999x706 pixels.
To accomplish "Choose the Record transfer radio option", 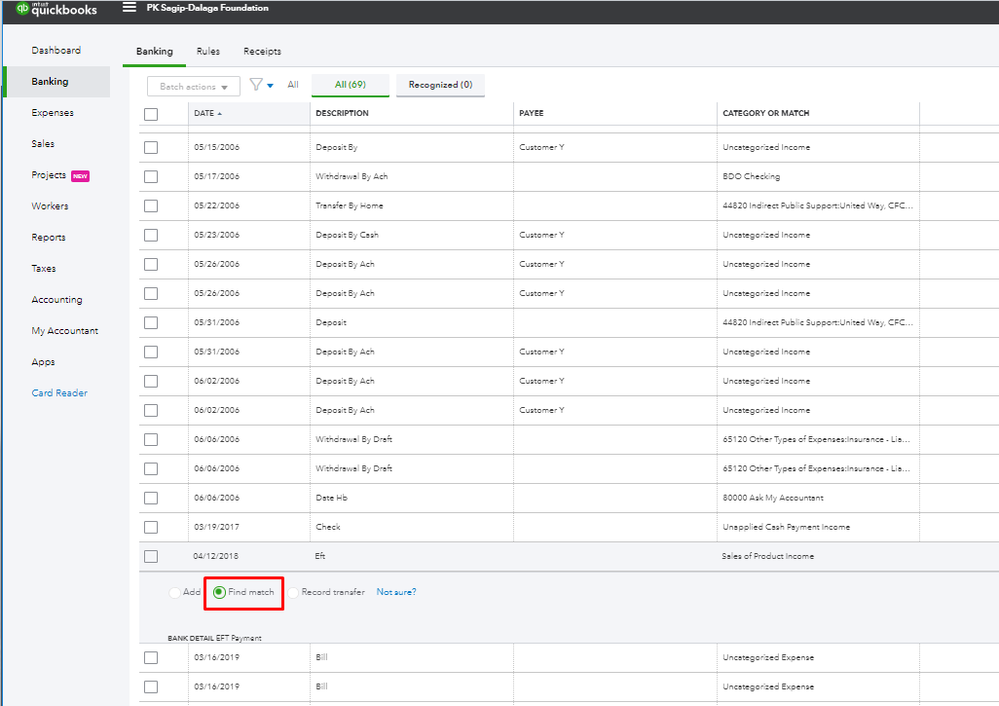I will coord(293,592).
